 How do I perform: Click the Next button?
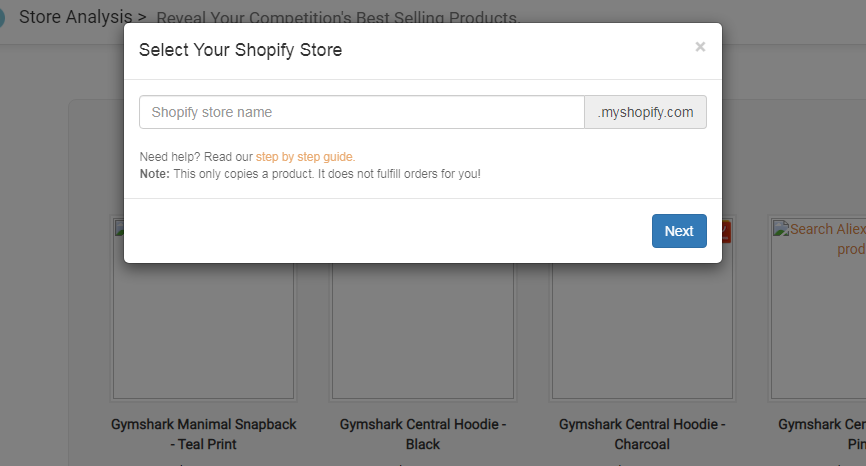coord(679,231)
